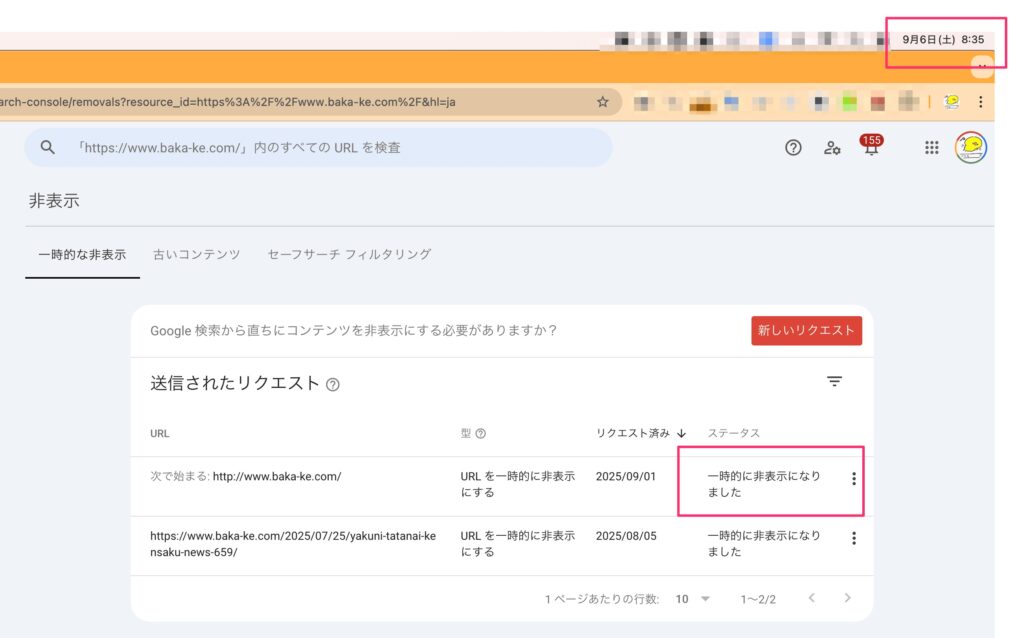Switch to 古いコンテンツ tab
The height and width of the screenshot is (638, 1024).
[x=197, y=255]
